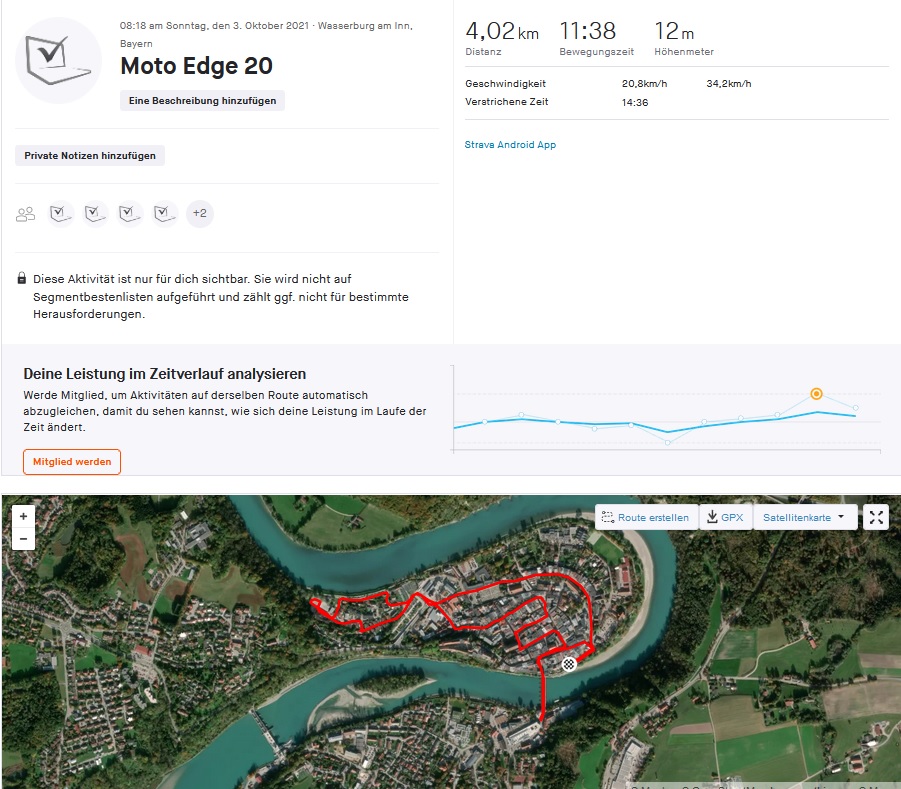Zoom in on the map
This screenshot has height=789, width=901.
click(x=23, y=516)
